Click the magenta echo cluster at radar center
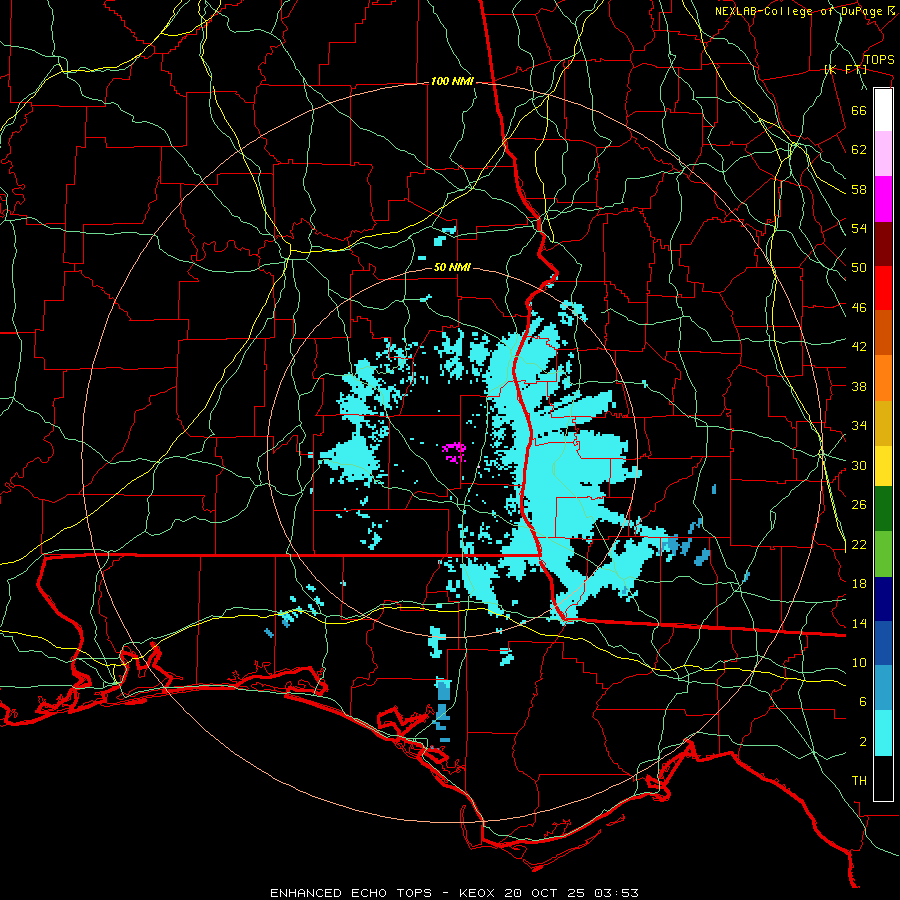The height and width of the screenshot is (900, 900). 454,452
